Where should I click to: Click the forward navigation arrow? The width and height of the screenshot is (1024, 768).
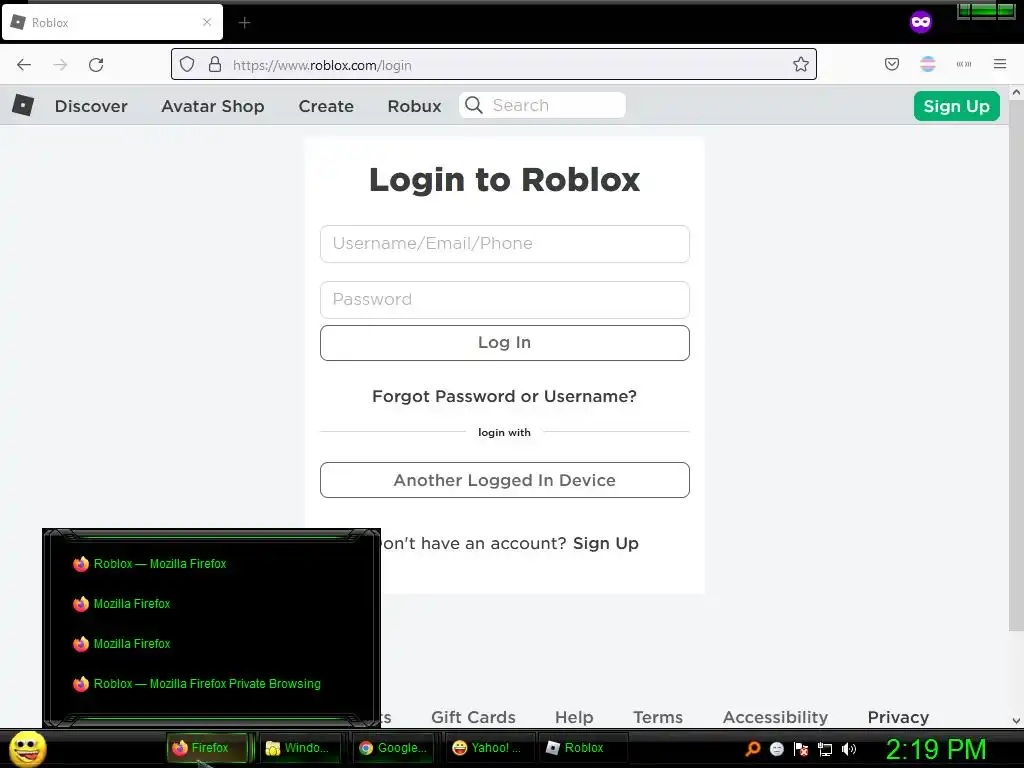pyautogui.click(x=60, y=65)
